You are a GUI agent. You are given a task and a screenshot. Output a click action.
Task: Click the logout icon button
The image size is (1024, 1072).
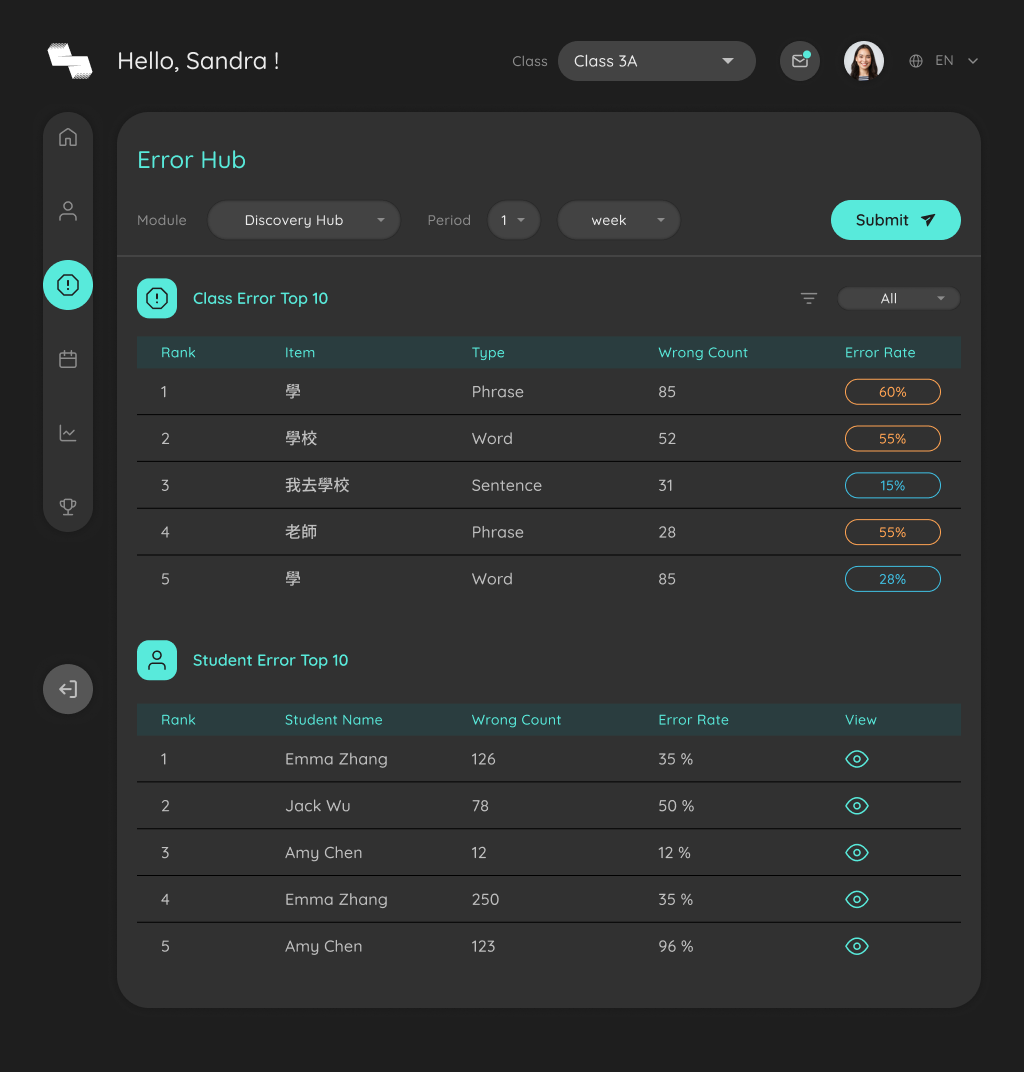(68, 689)
